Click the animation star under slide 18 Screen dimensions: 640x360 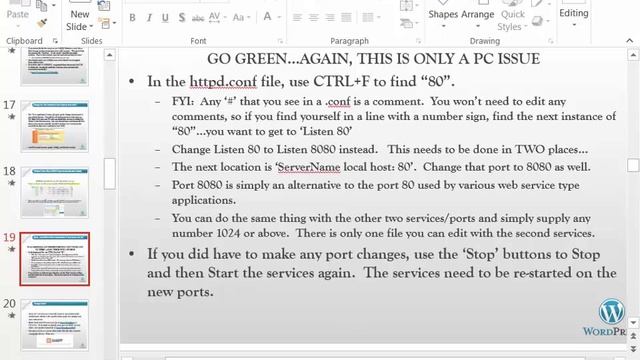(x=11, y=183)
